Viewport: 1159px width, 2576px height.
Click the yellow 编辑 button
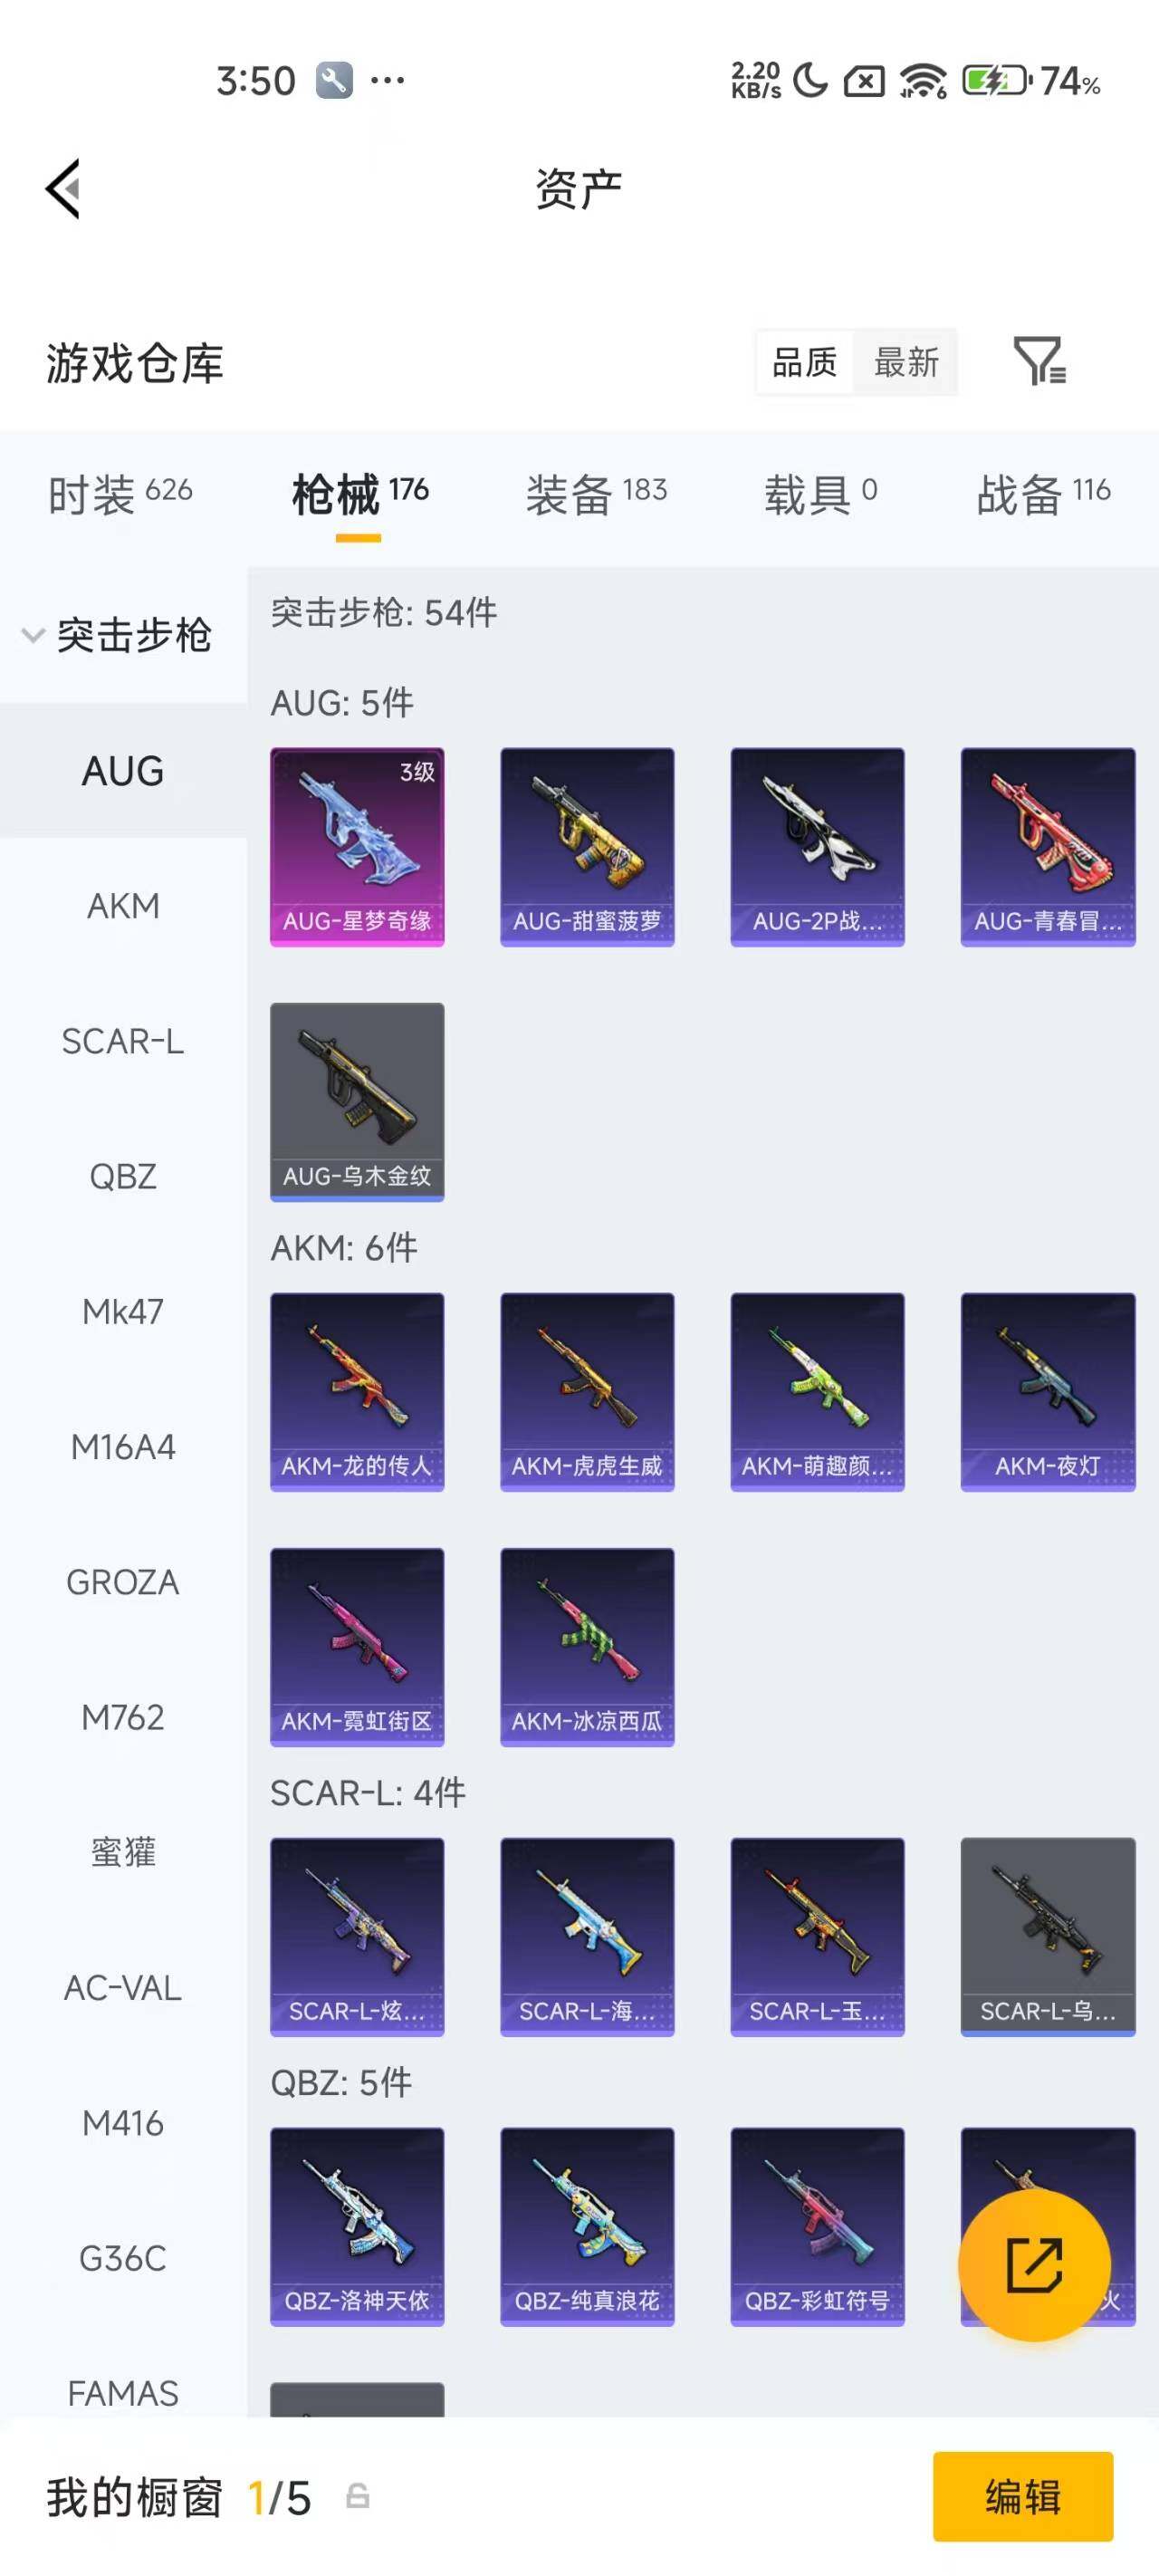coord(1023,2496)
